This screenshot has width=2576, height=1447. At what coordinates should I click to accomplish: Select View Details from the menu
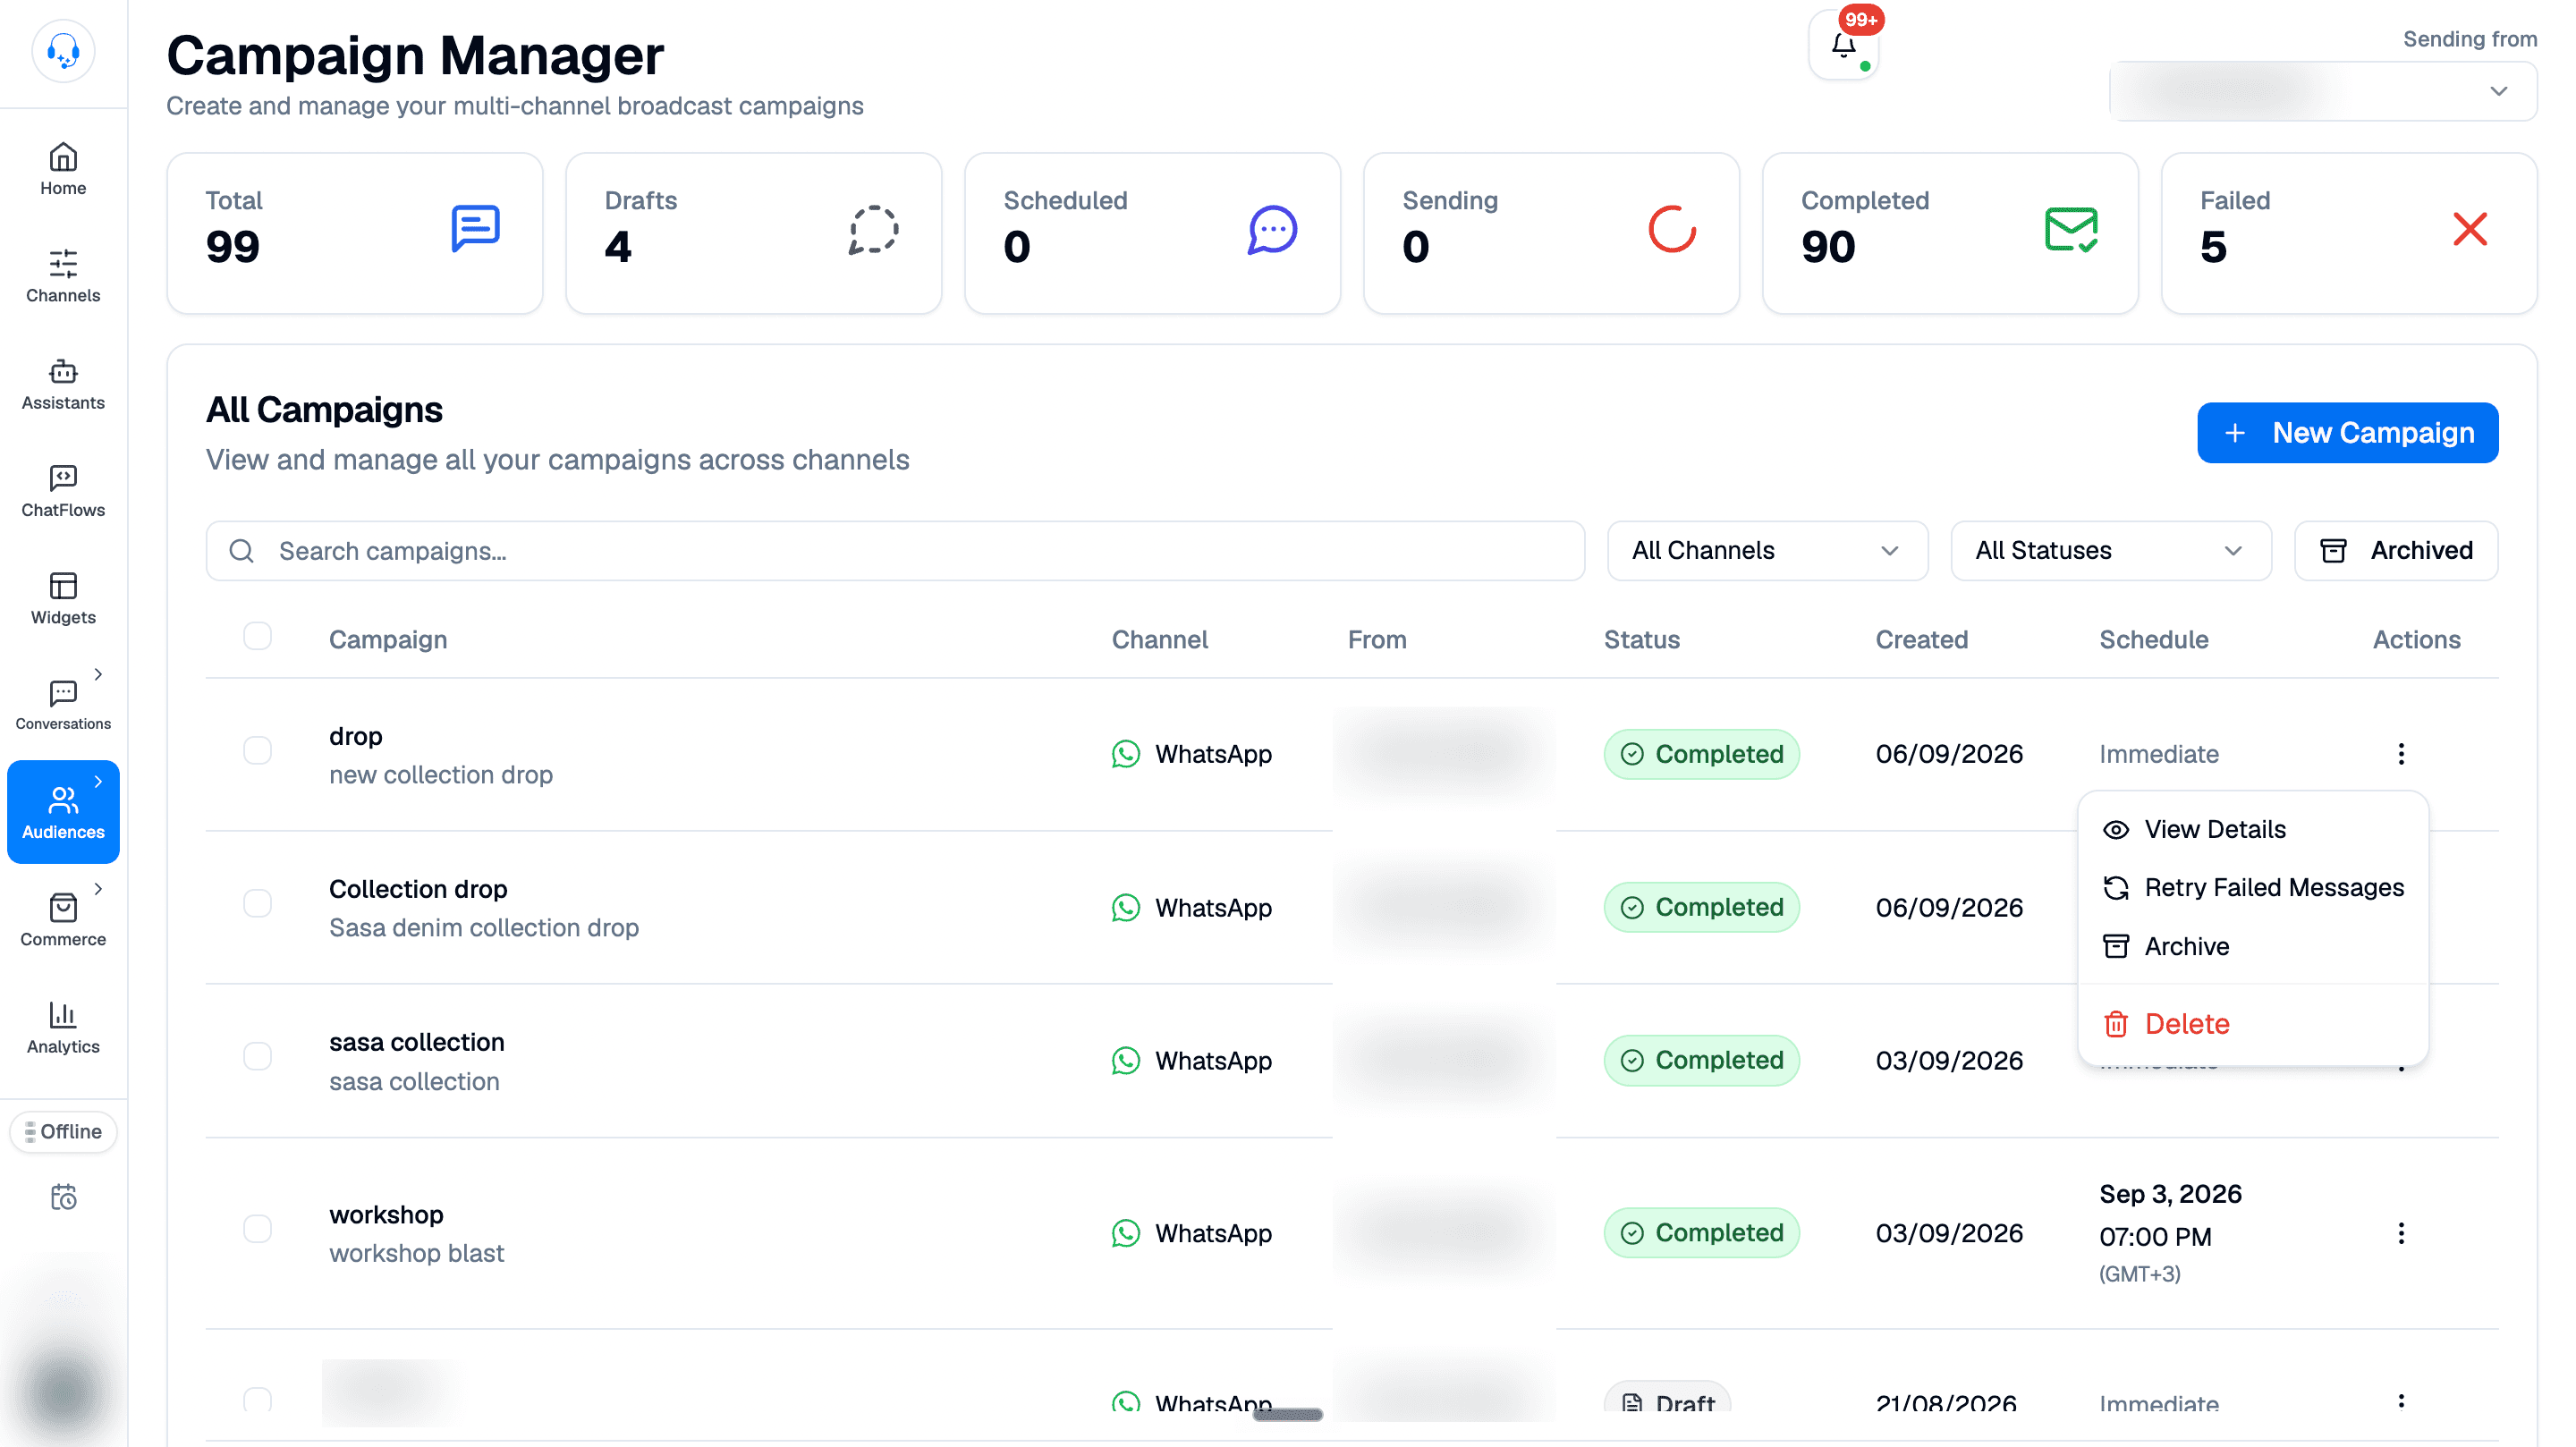click(2253, 830)
